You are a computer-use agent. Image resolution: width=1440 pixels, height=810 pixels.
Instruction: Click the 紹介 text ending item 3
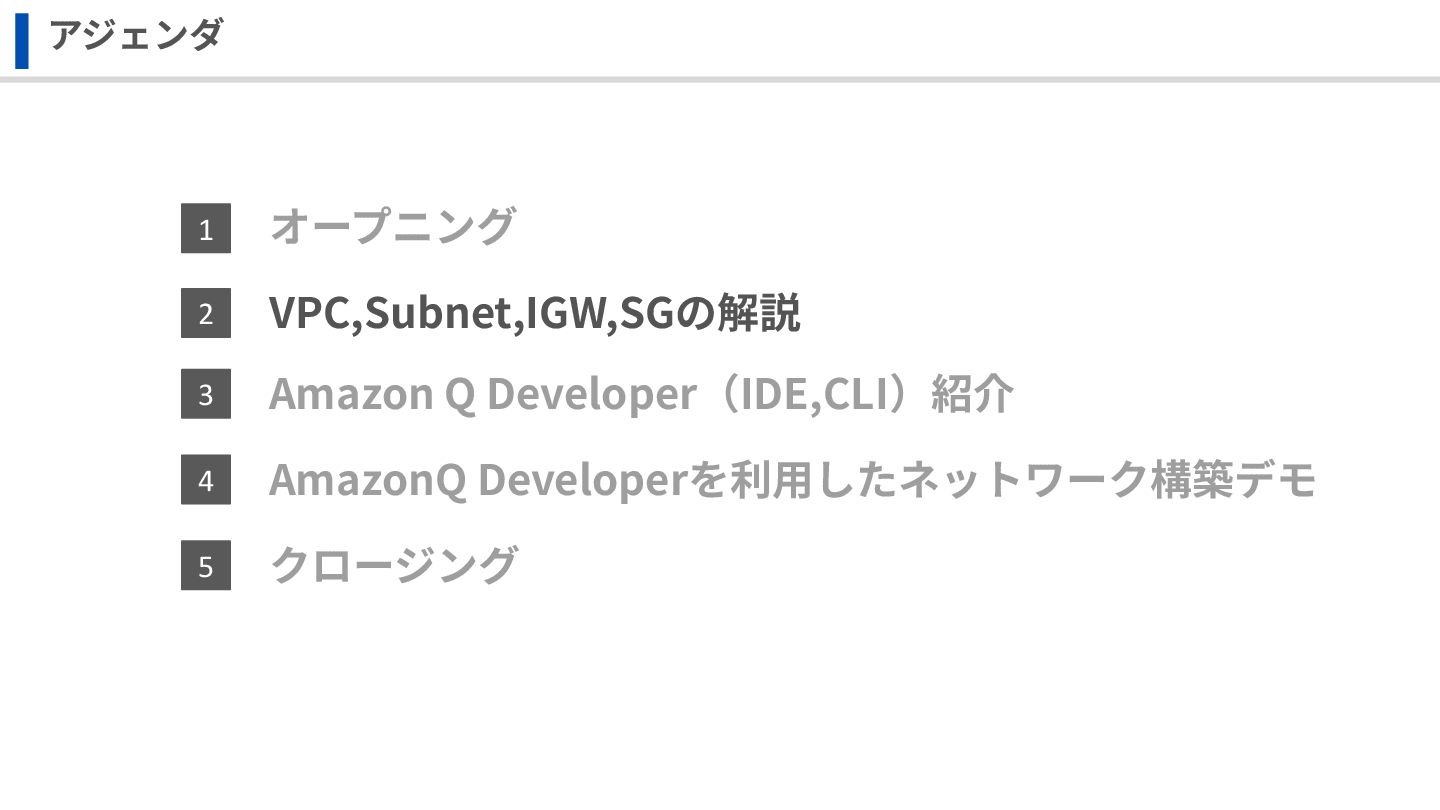coord(972,395)
